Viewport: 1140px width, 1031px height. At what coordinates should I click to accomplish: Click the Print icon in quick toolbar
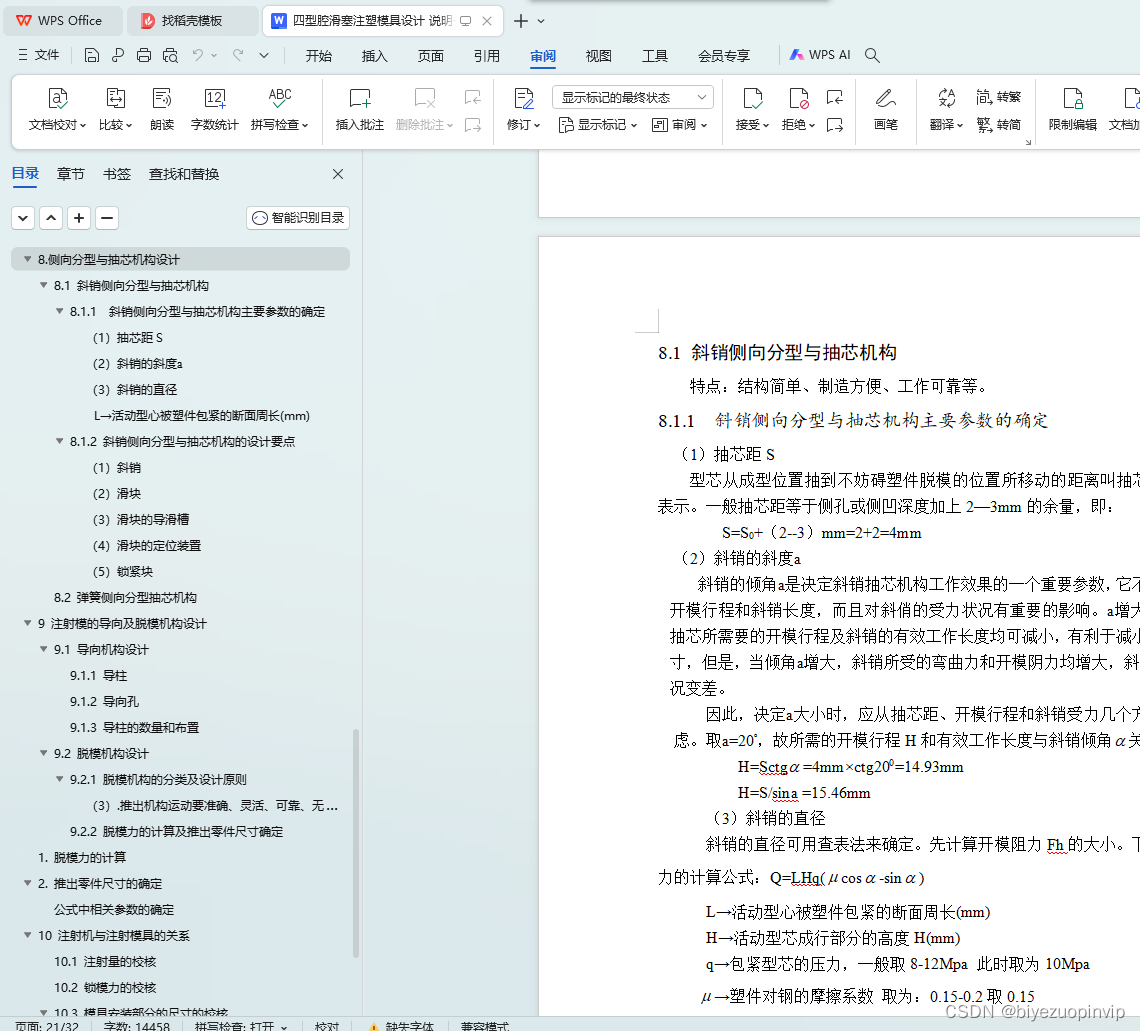[144, 55]
